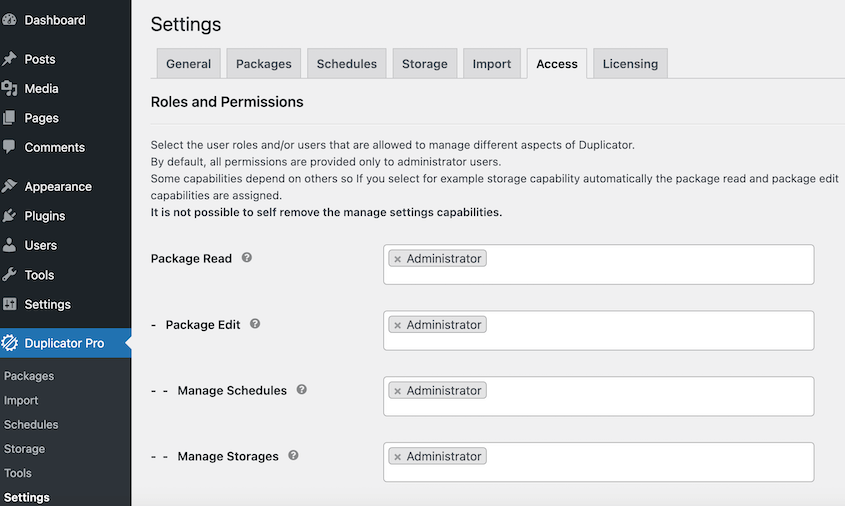
Task: Click the Comments speech bubble icon
Action: click(x=9, y=147)
